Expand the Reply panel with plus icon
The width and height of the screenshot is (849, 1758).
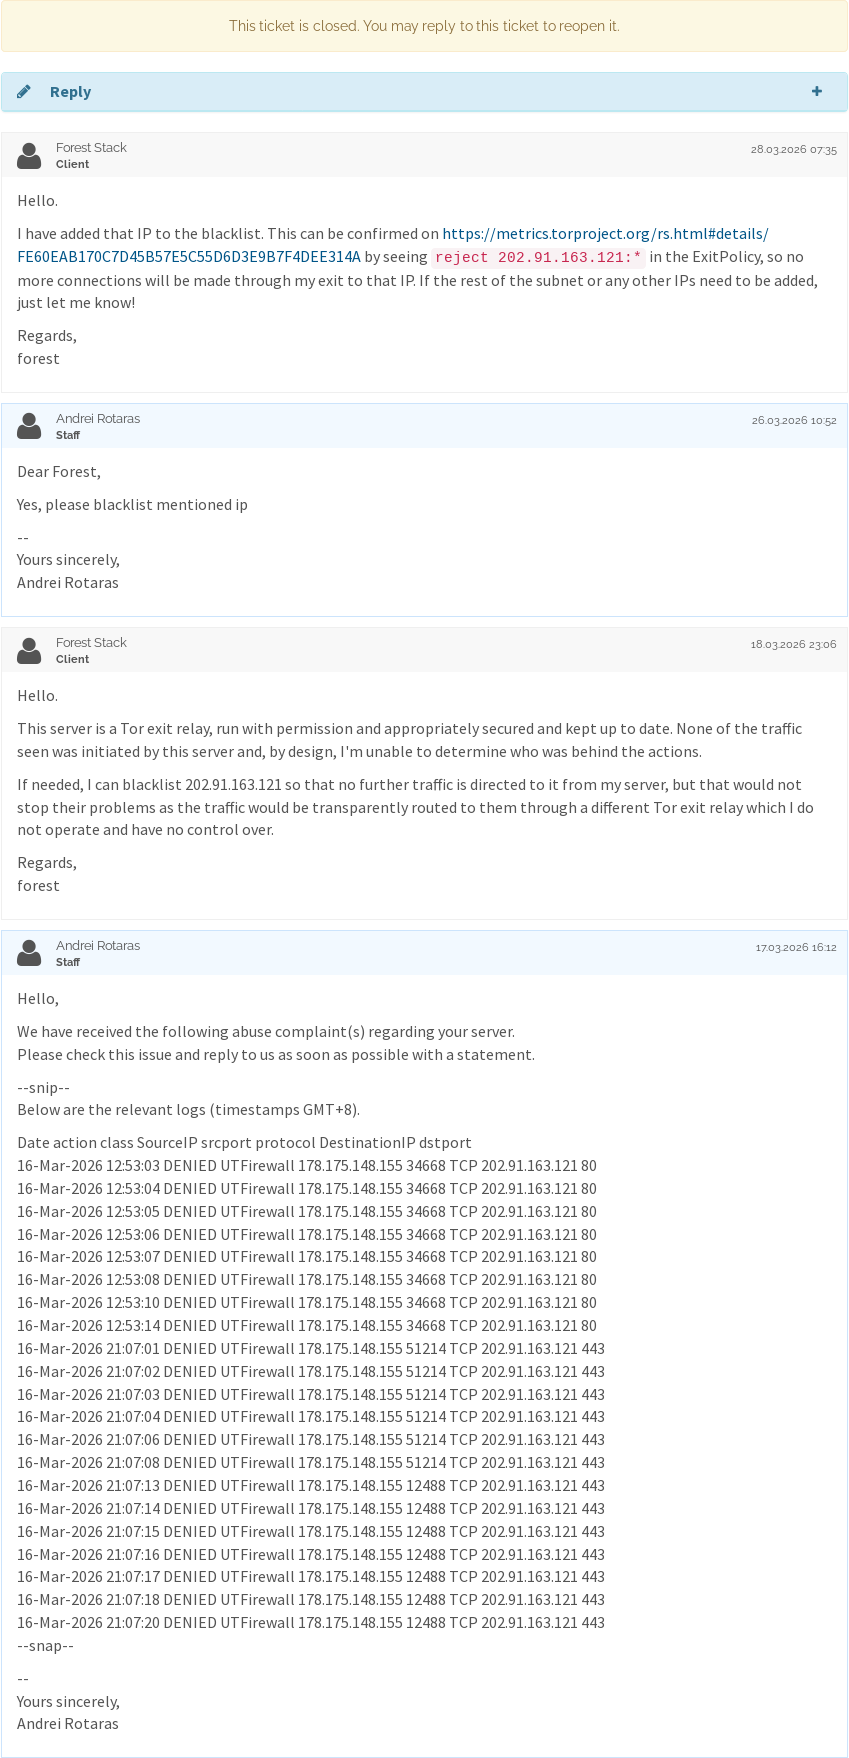(x=817, y=91)
